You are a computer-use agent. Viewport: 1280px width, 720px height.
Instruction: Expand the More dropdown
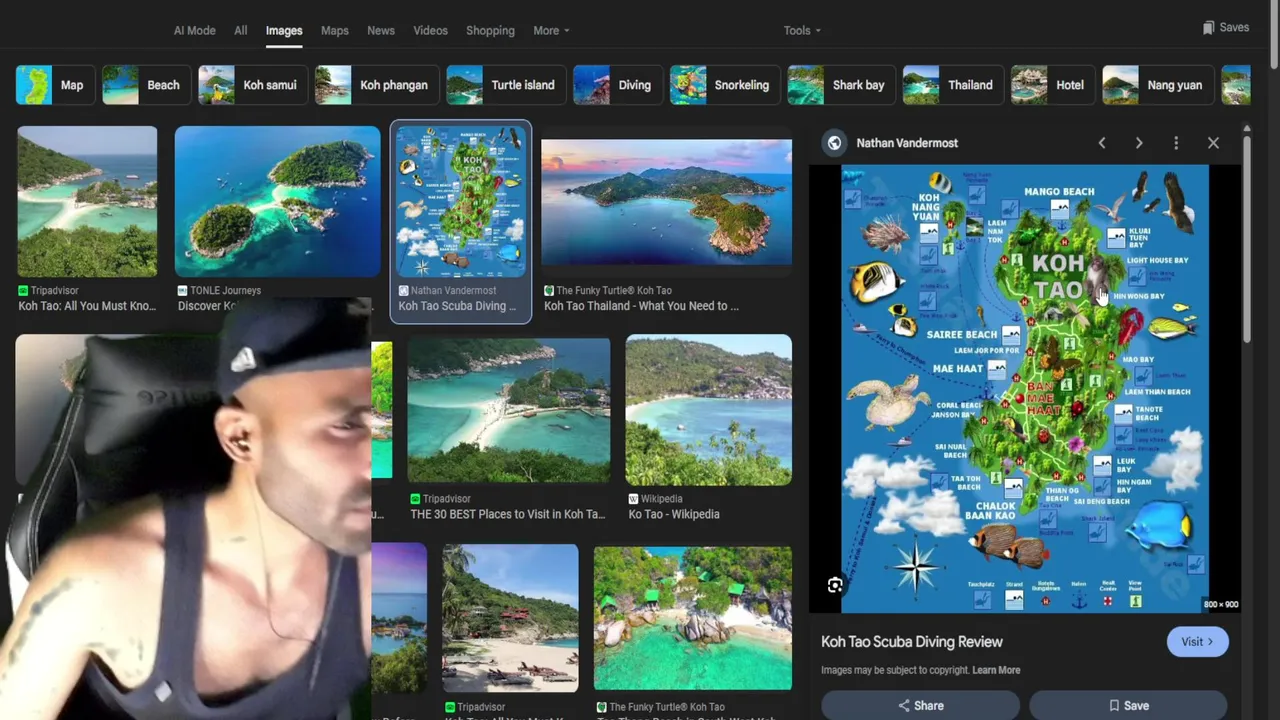pyautogui.click(x=551, y=30)
